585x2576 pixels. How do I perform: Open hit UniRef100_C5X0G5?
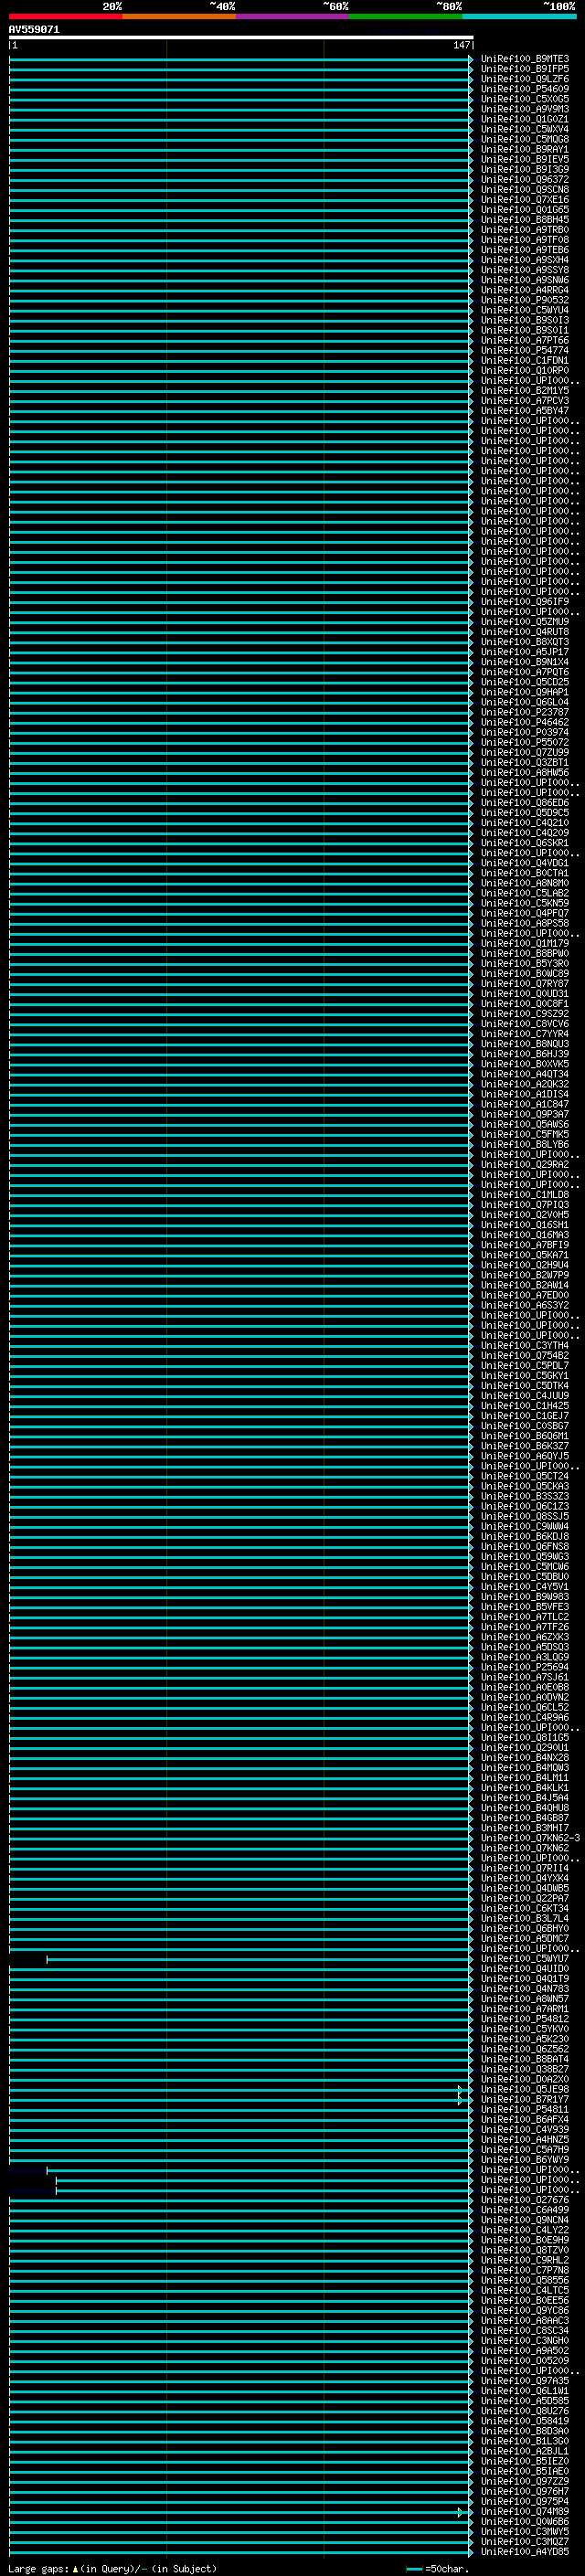click(x=525, y=99)
